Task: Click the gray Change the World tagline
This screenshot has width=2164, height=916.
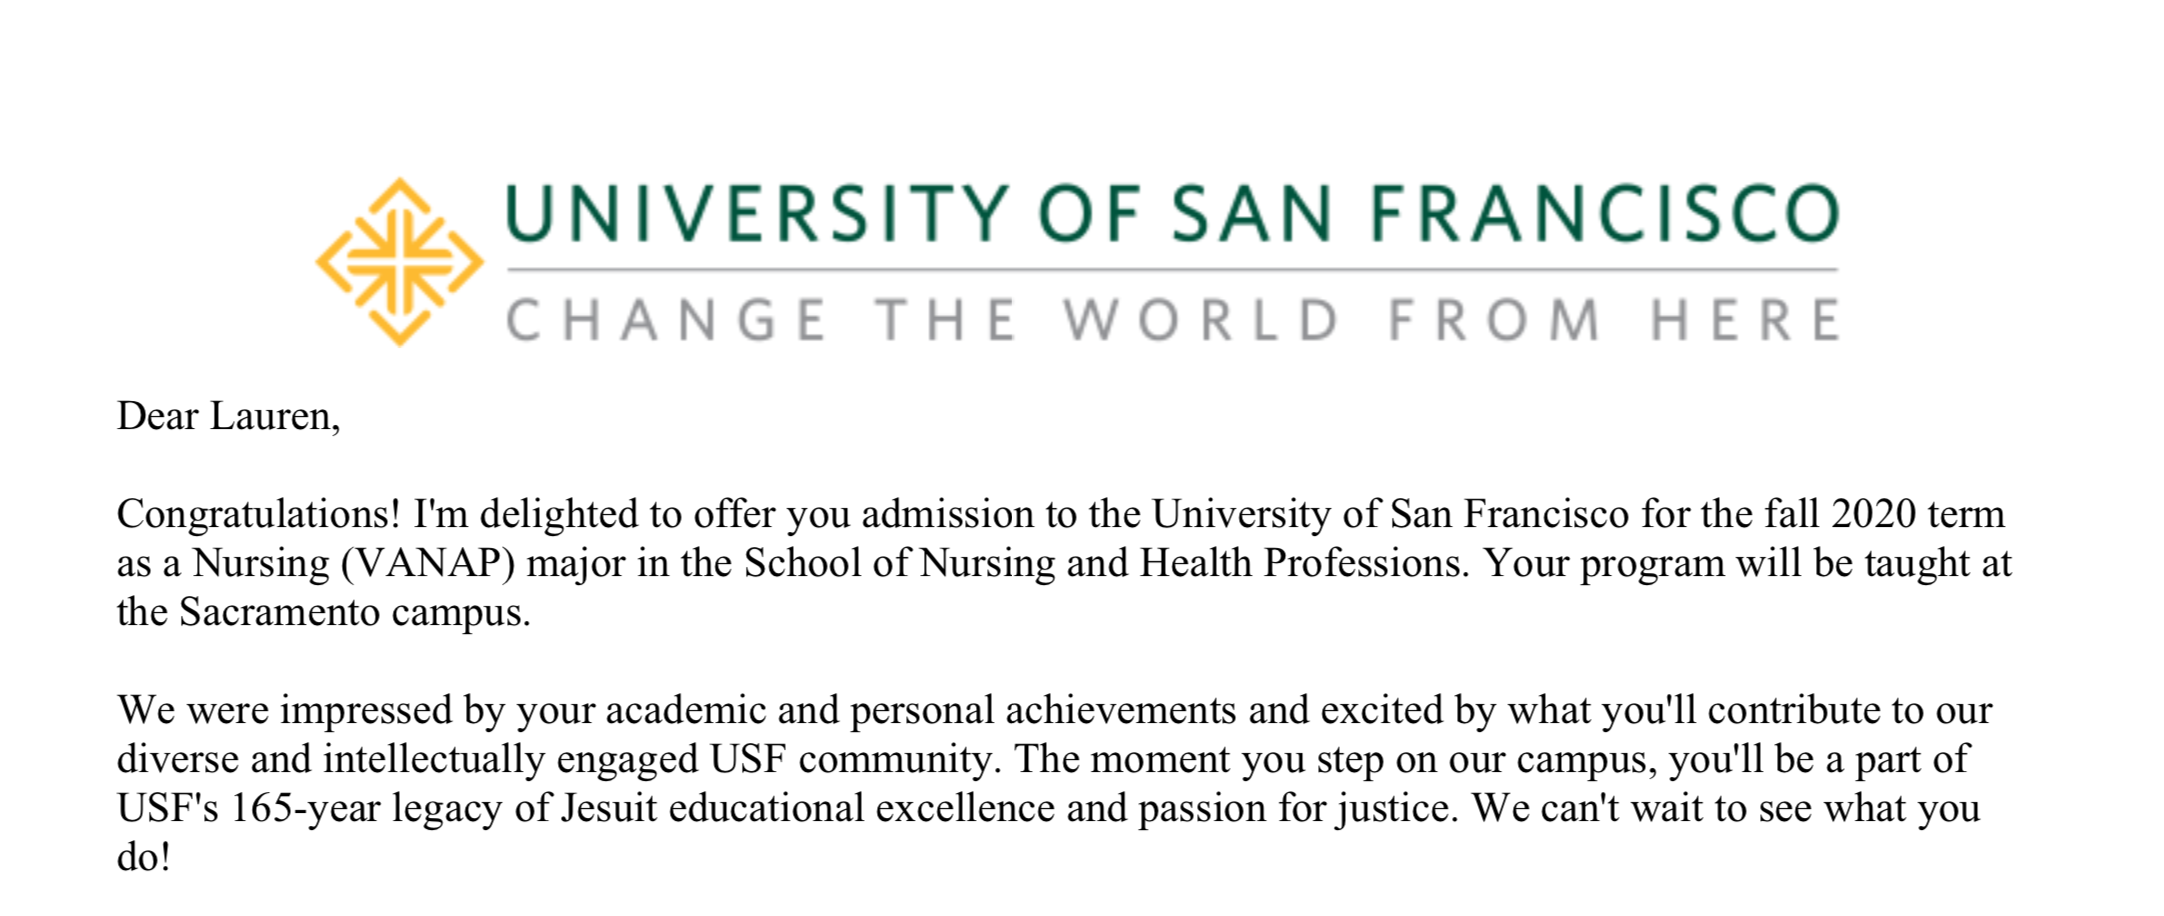Action: point(1171,320)
